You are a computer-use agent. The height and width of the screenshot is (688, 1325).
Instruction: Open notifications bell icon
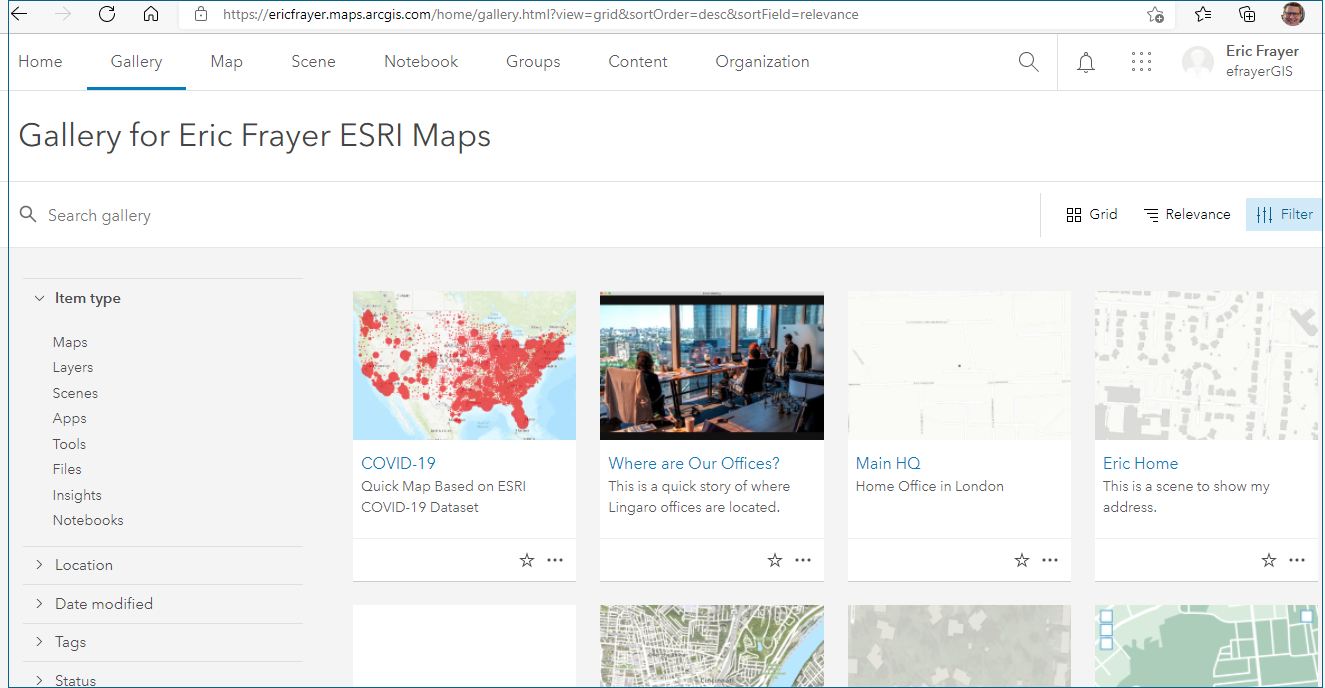(x=1085, y=63)
